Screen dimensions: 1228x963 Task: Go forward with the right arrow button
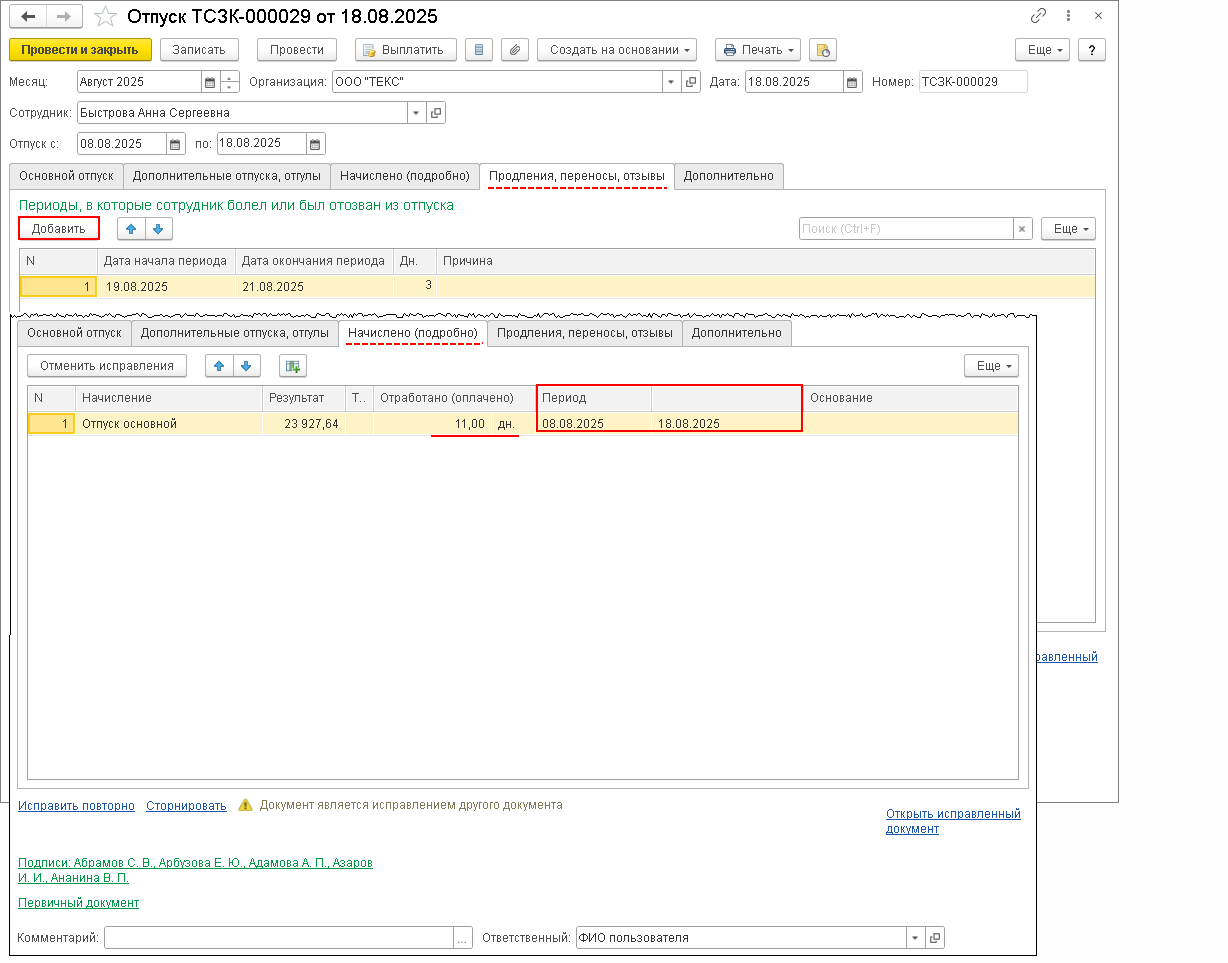64,17
